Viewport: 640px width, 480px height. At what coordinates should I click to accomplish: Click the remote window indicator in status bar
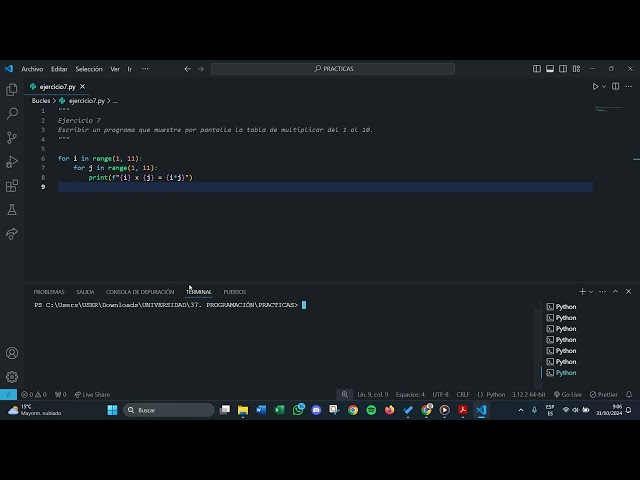(8, 394)
